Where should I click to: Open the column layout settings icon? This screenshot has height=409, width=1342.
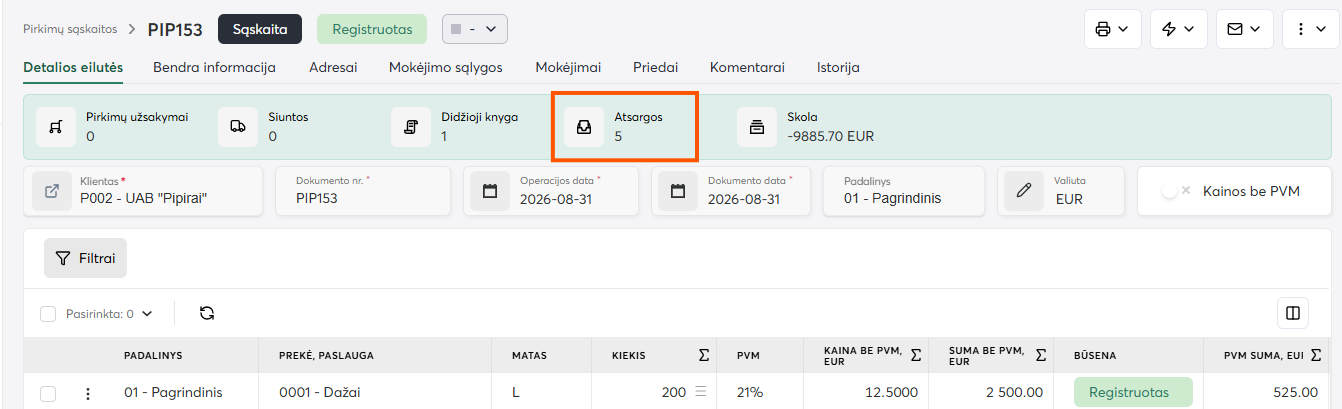point(1293,313)
